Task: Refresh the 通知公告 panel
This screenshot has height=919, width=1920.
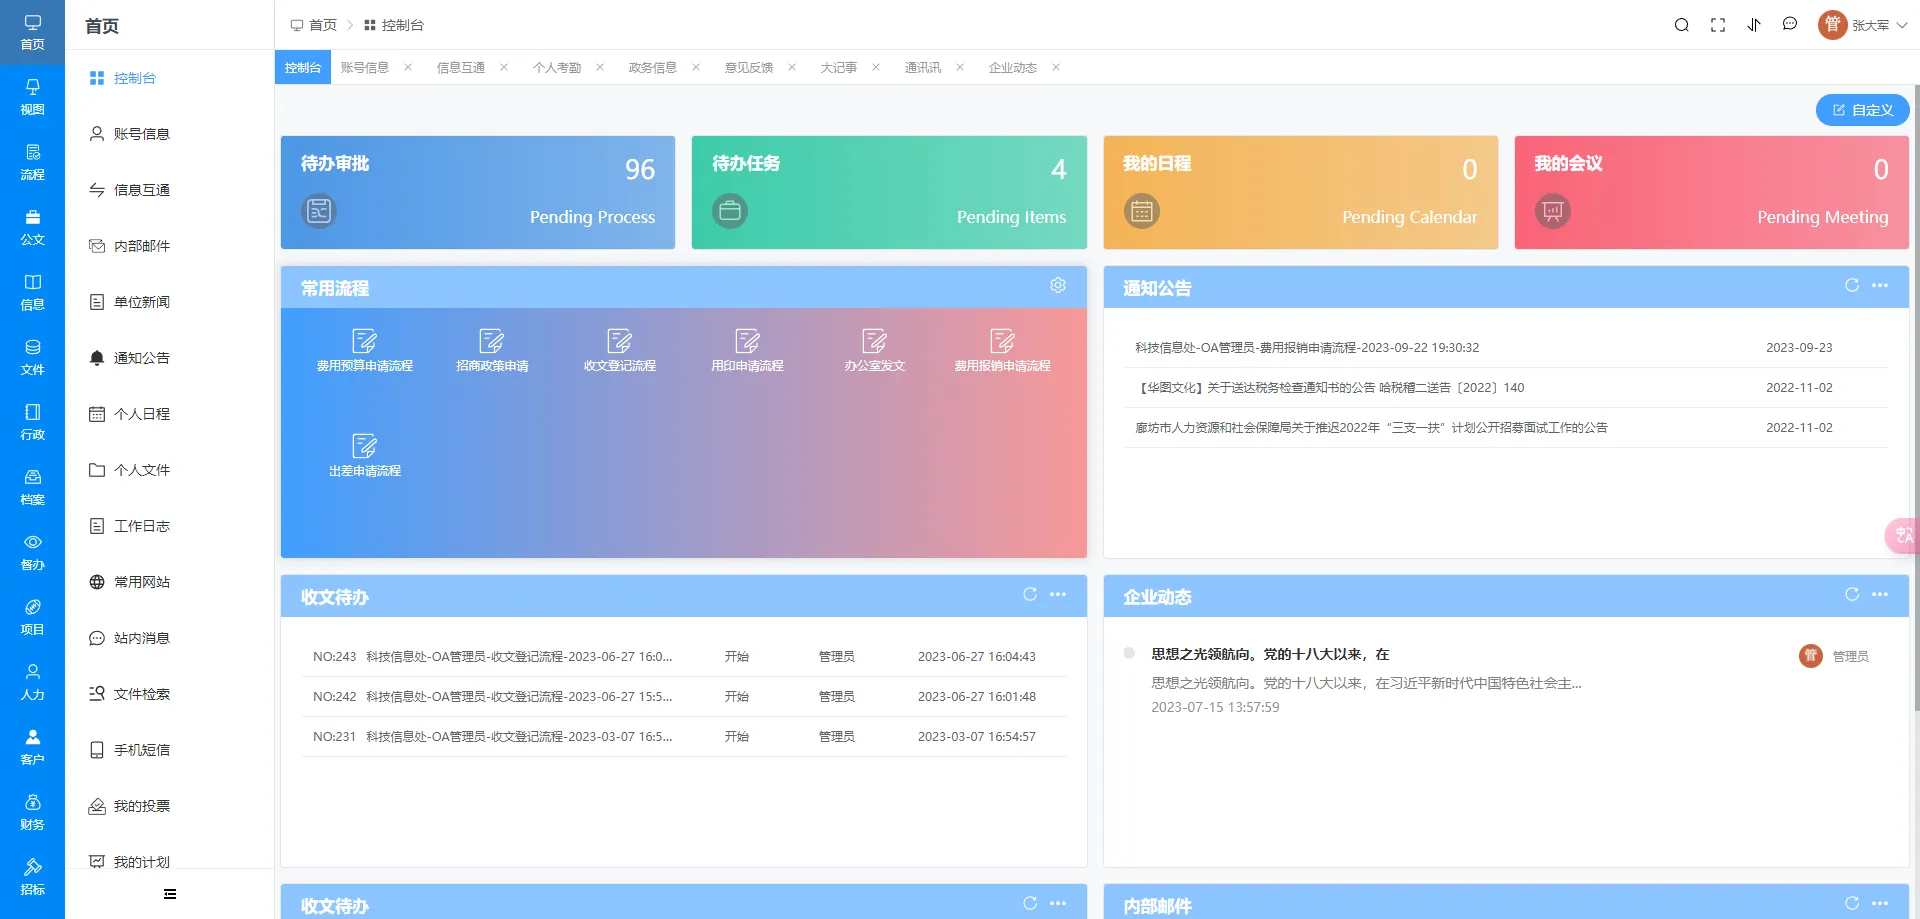Action: tap(1852, 286)
